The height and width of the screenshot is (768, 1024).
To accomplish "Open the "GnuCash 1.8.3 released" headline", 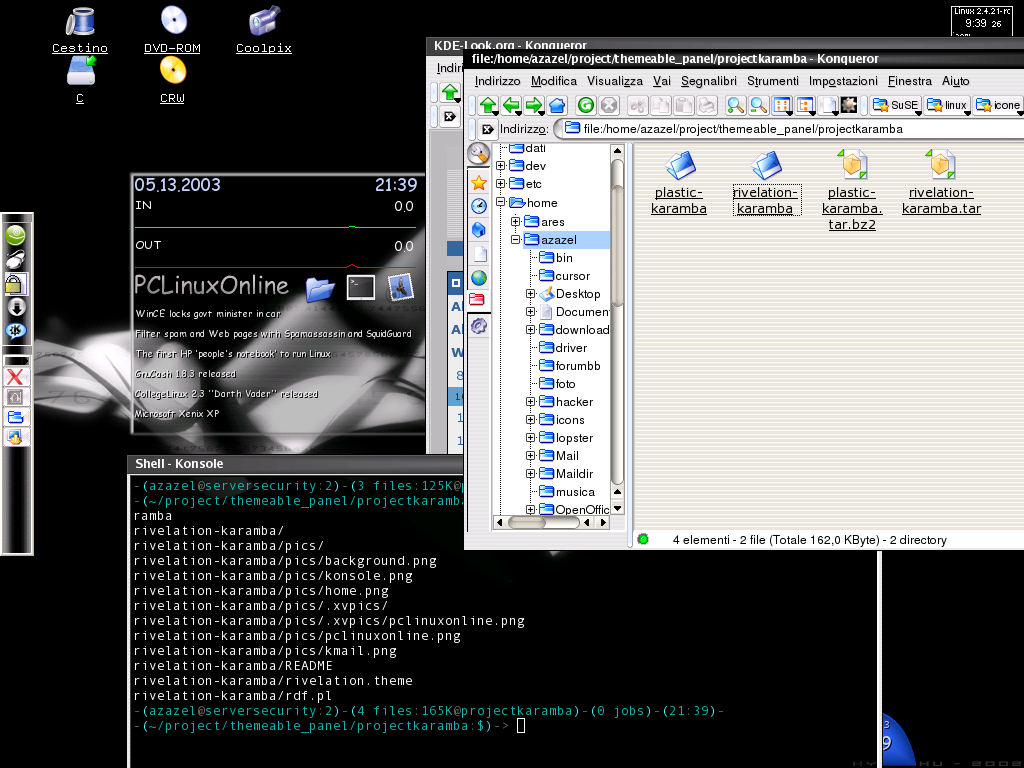I will click(185, 374).
